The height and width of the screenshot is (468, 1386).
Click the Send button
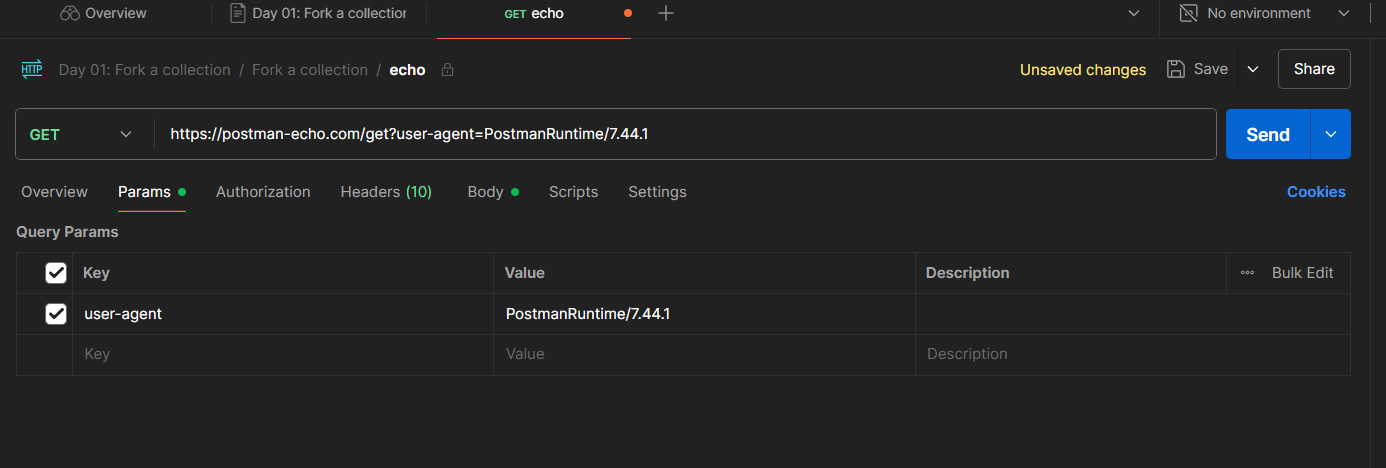point(1268,134)
